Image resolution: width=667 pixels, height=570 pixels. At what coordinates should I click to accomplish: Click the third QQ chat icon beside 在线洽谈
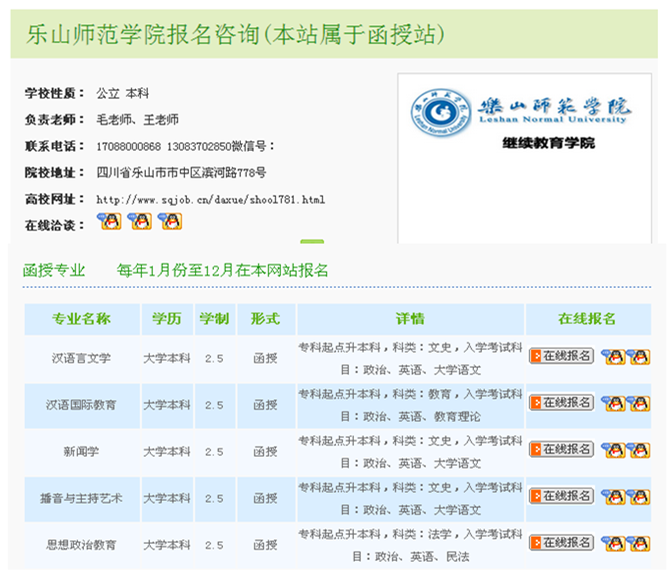click(x=170, y=222)
